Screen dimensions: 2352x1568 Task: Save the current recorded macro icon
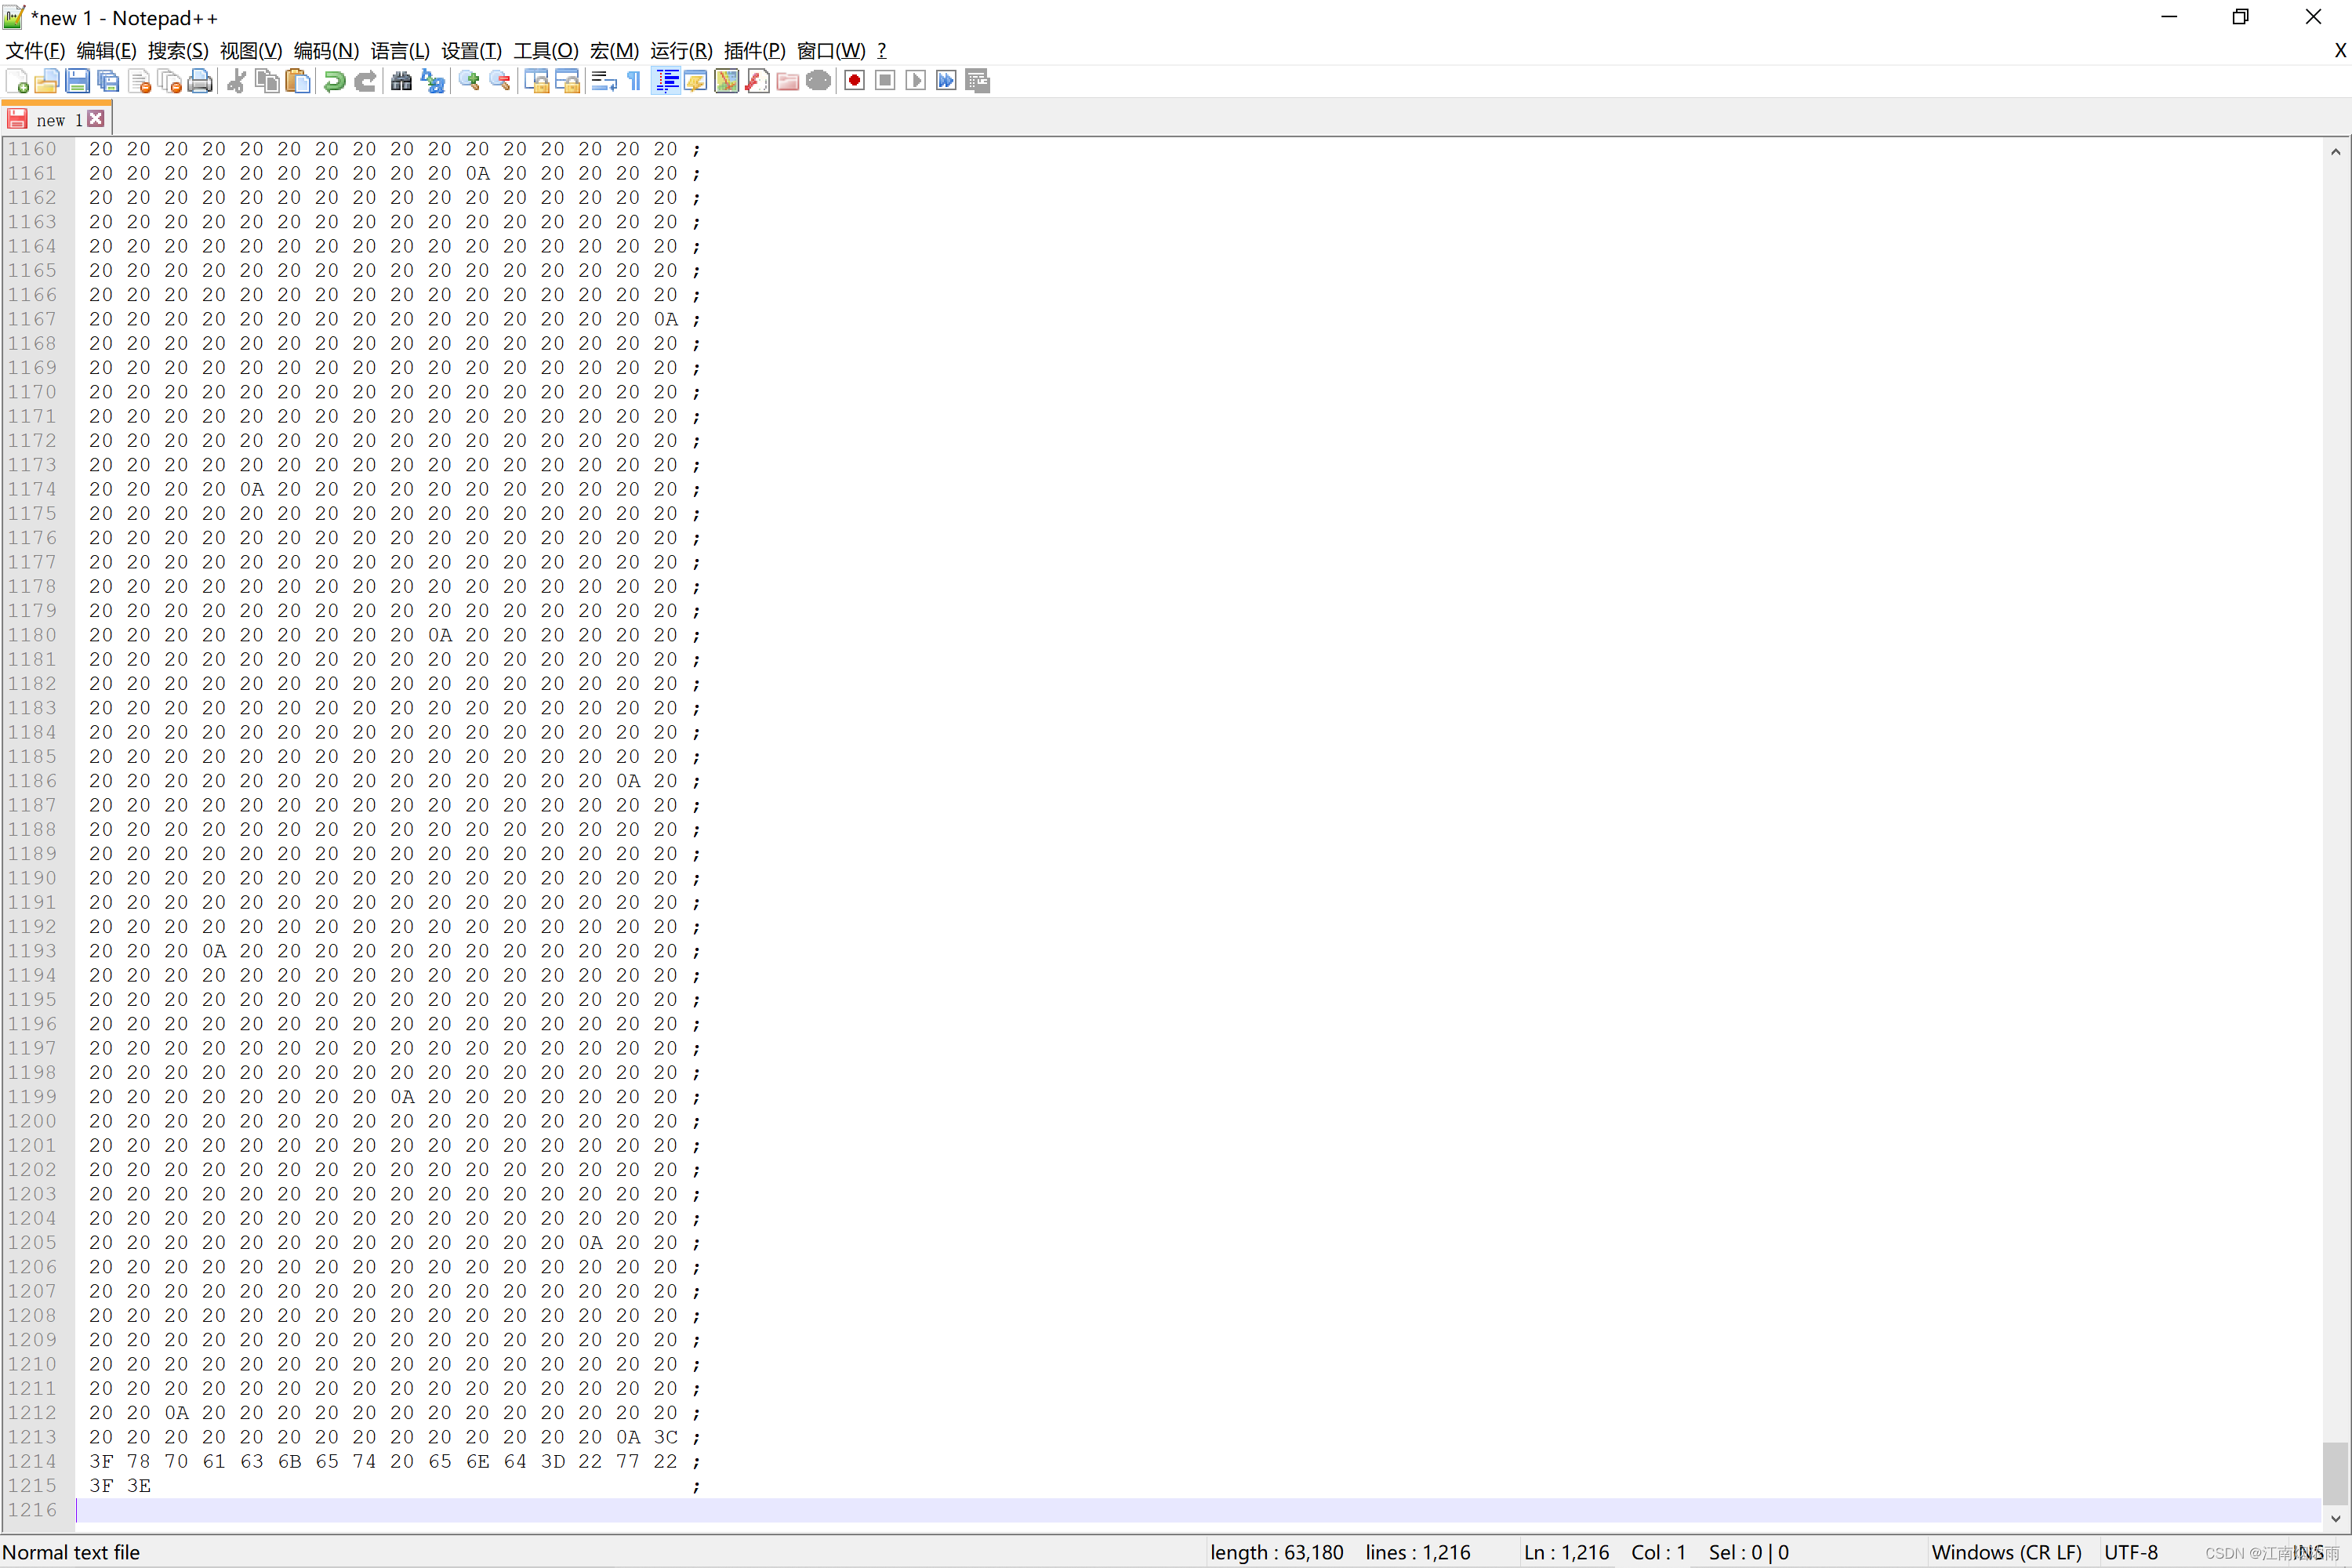pos(978,81)
